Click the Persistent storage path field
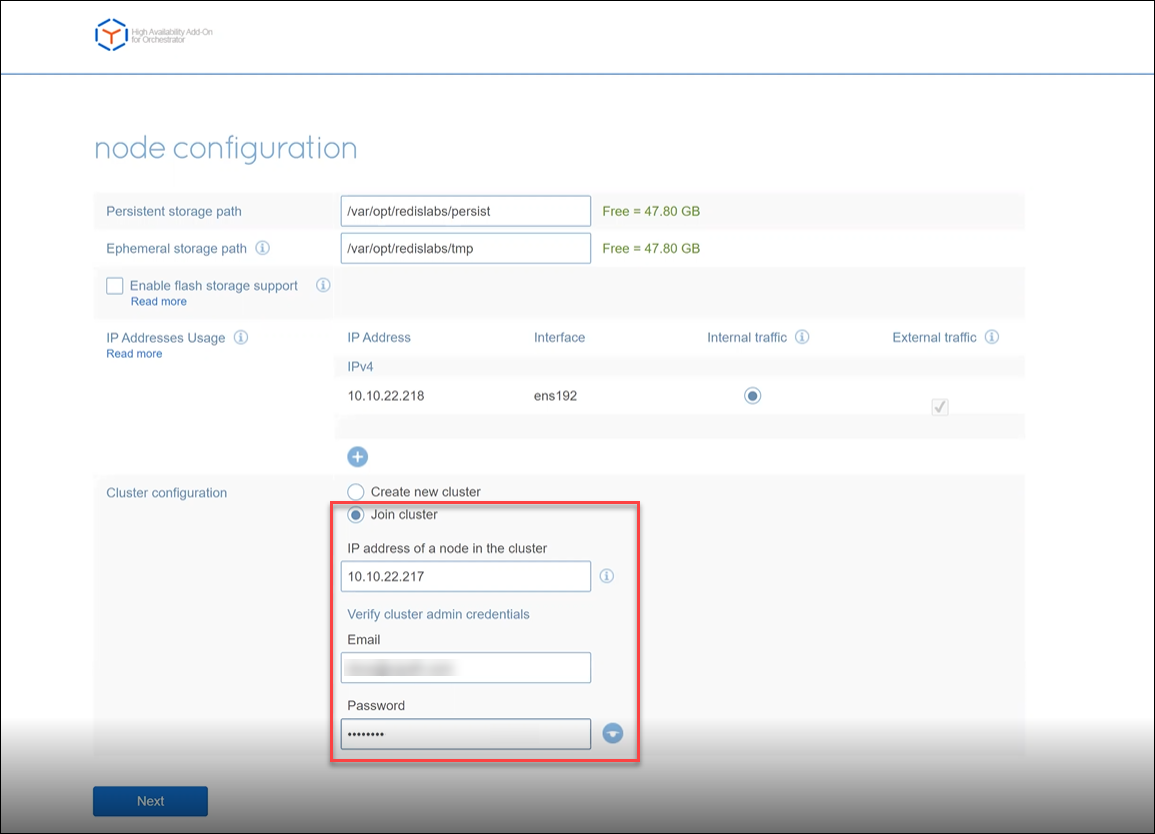The height and width of the screenshot is (834, 1155). pos(465,211)
